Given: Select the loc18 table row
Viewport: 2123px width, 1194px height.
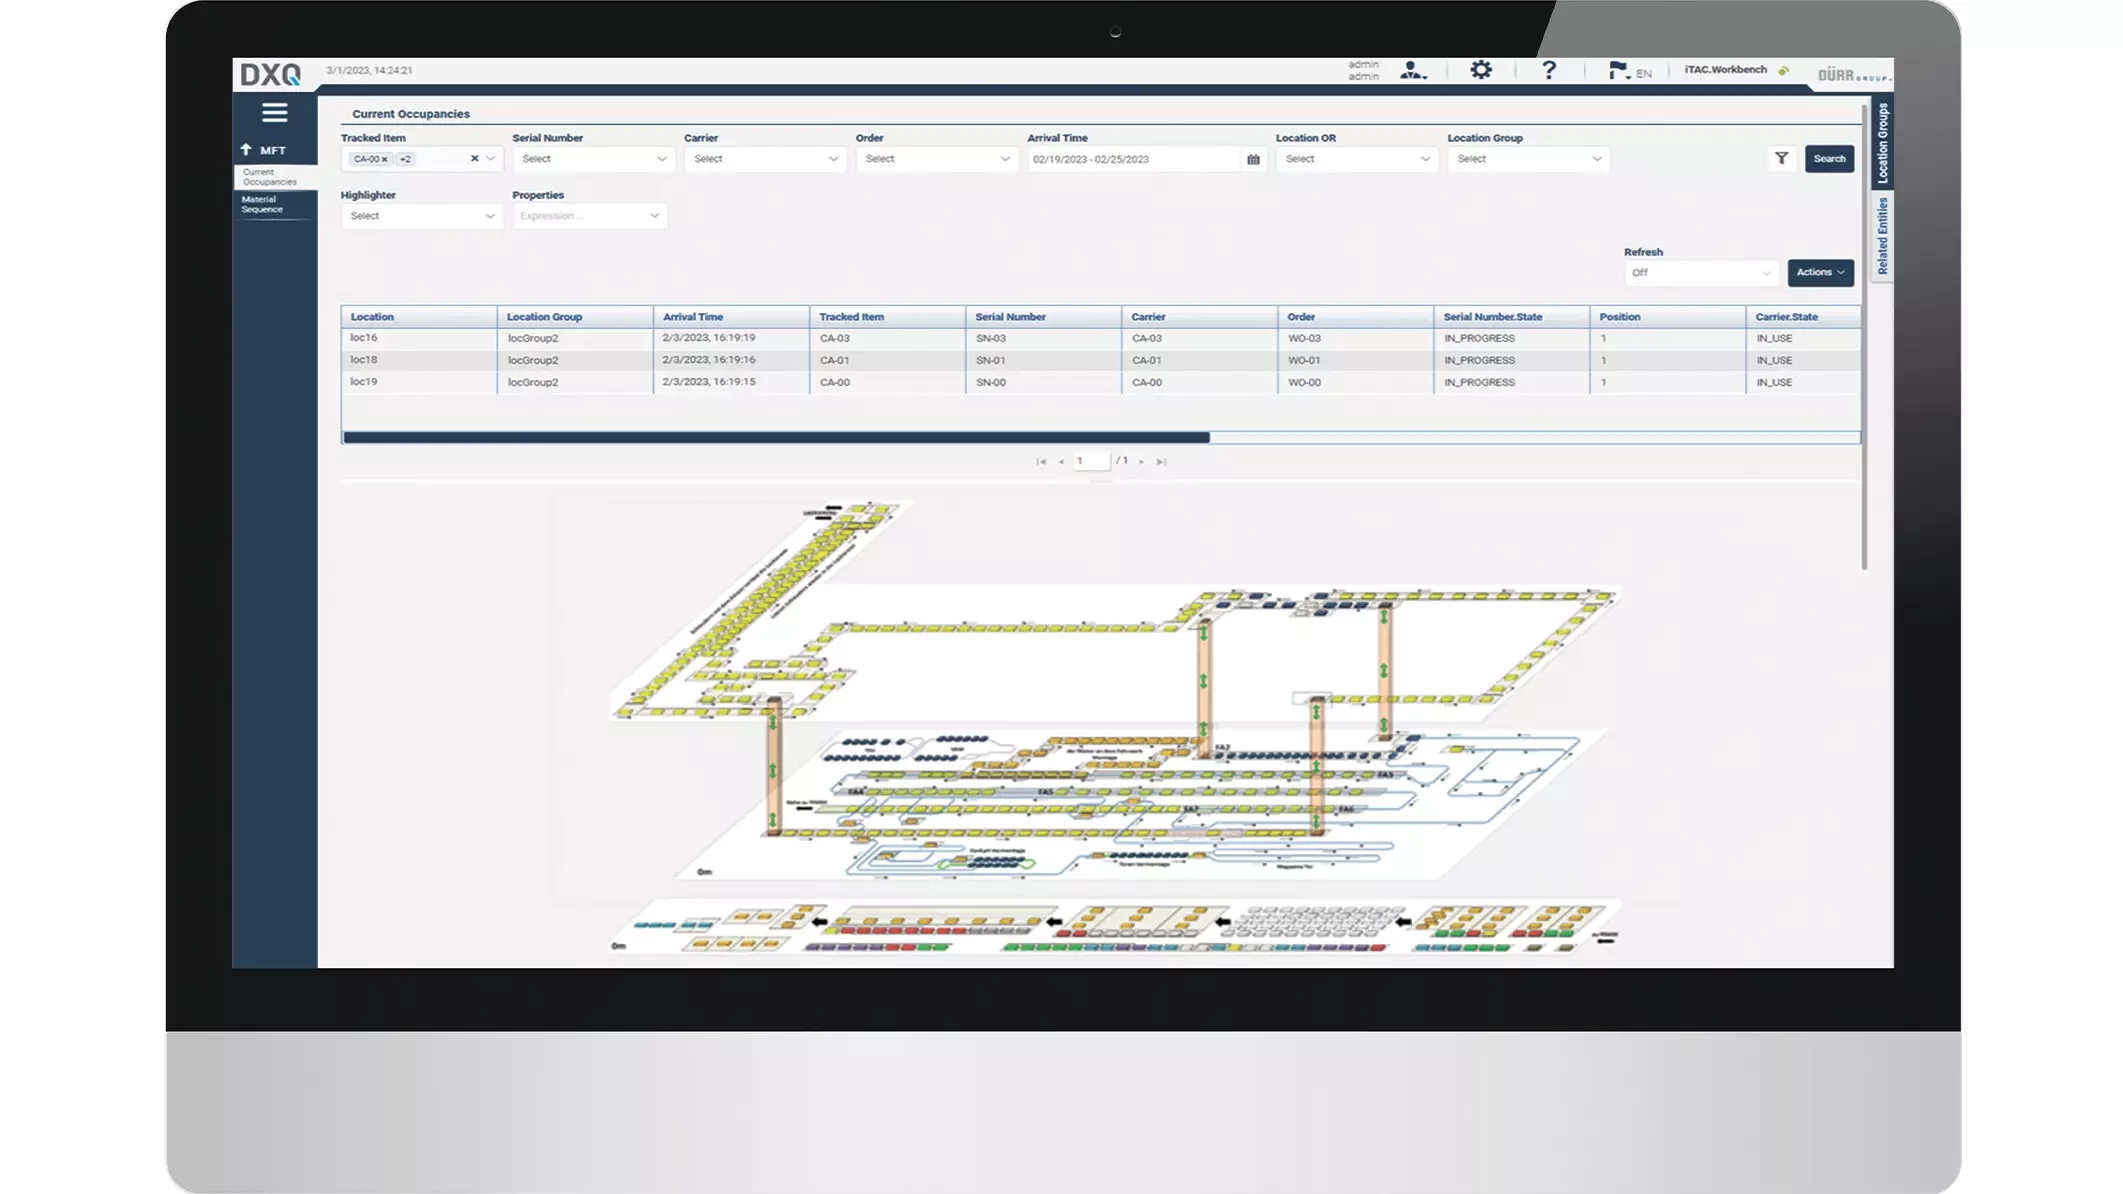Looking at the screenshot, I should [364, 360].
